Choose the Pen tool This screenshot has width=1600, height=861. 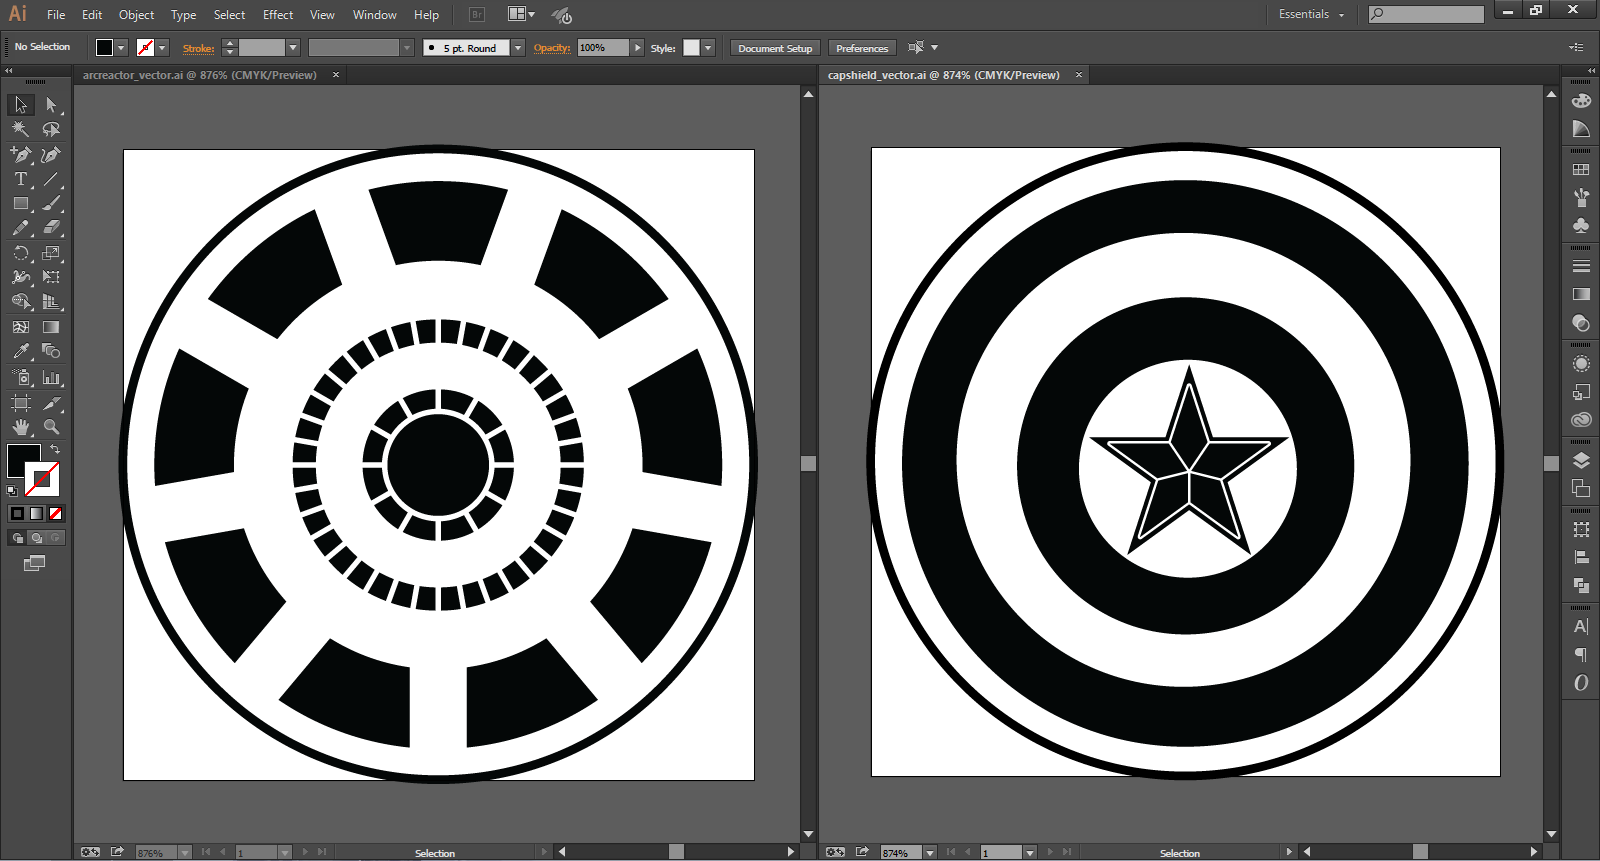pyautogui.click(x=20, y=154)
